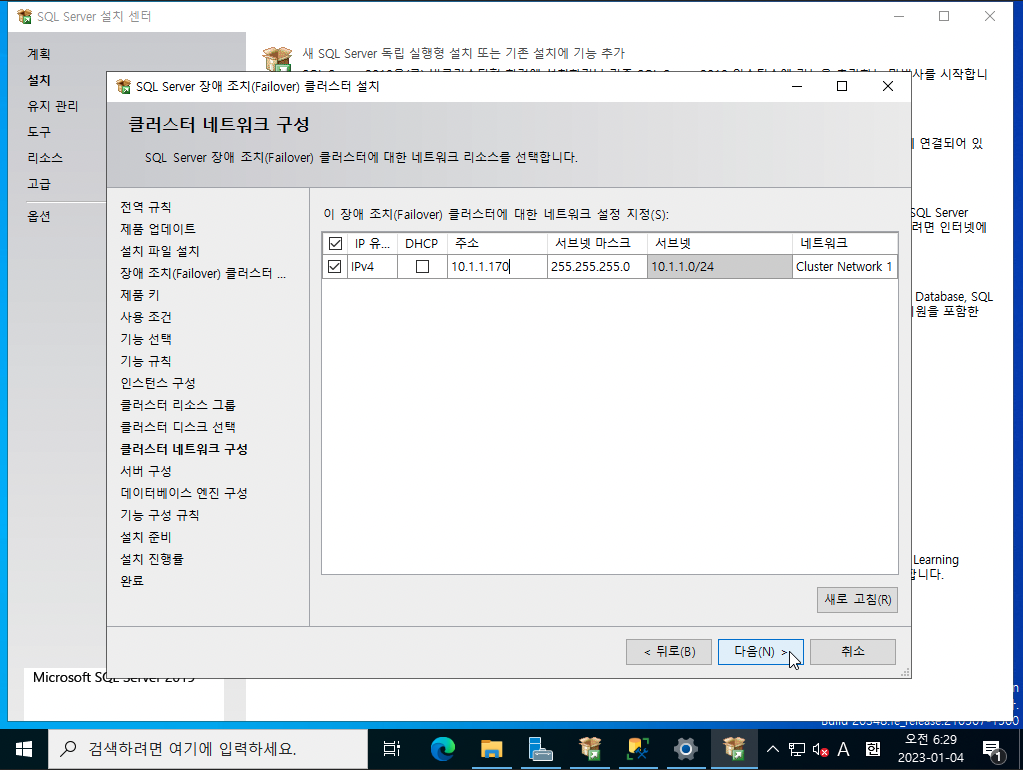The image size is (1023, 770).
Task: Select the Cluster Network 1 cell
Action: 845,266
